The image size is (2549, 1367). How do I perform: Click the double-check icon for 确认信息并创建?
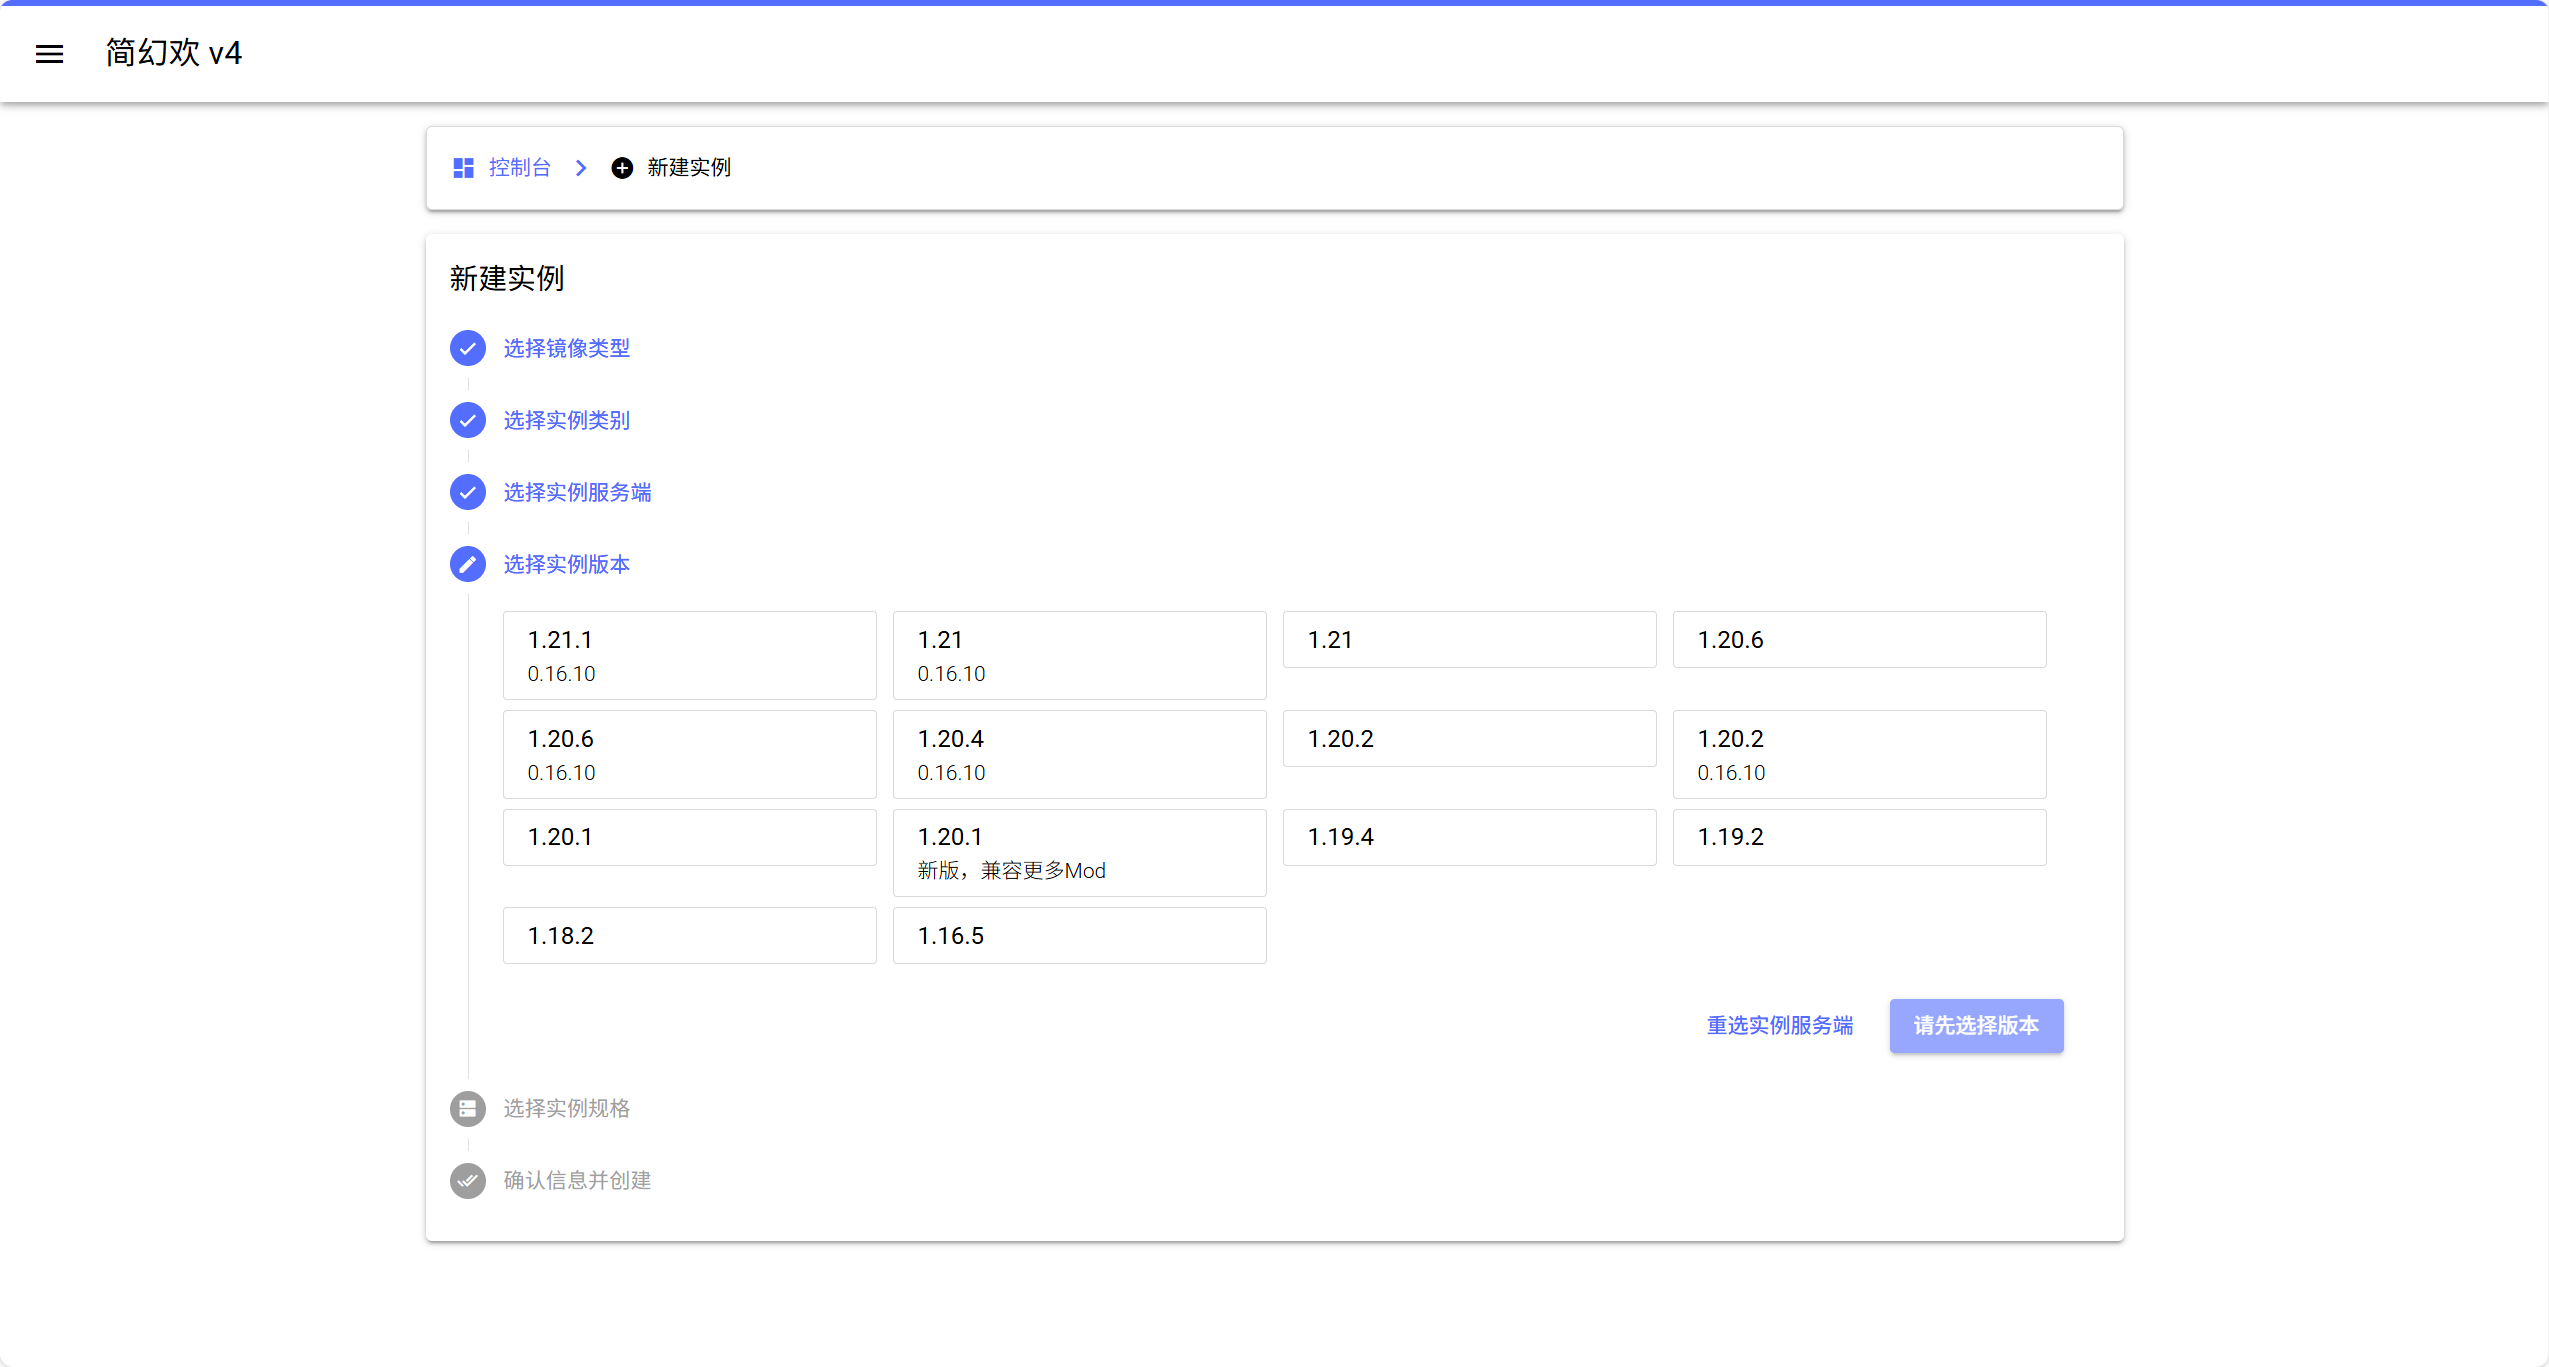[x=467, y=1180]
